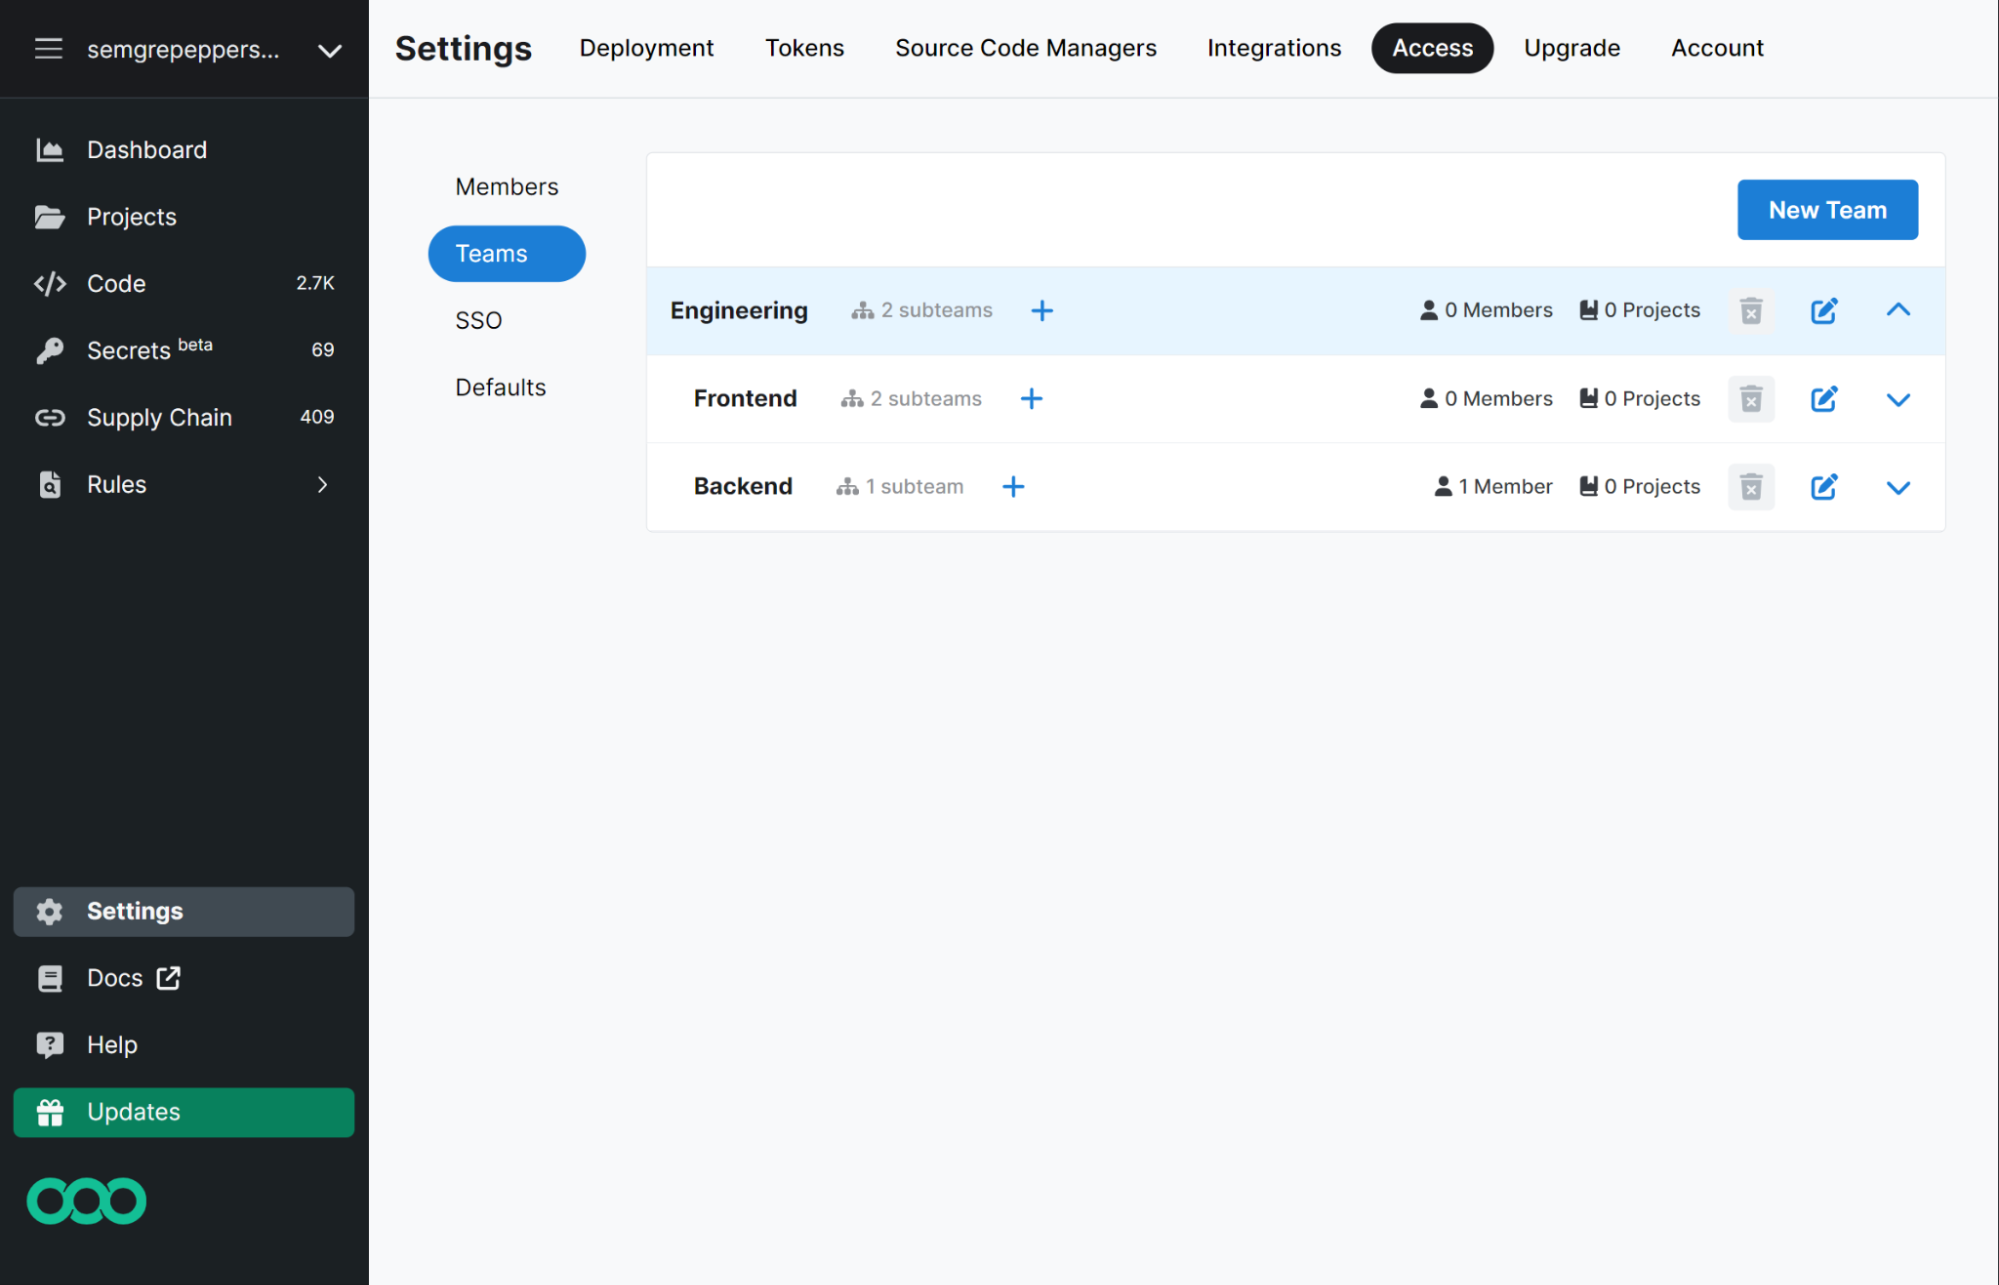The image size is (1999, 1285).
Task: Open the organization switcher dropdown
Action: pos(330,49)
